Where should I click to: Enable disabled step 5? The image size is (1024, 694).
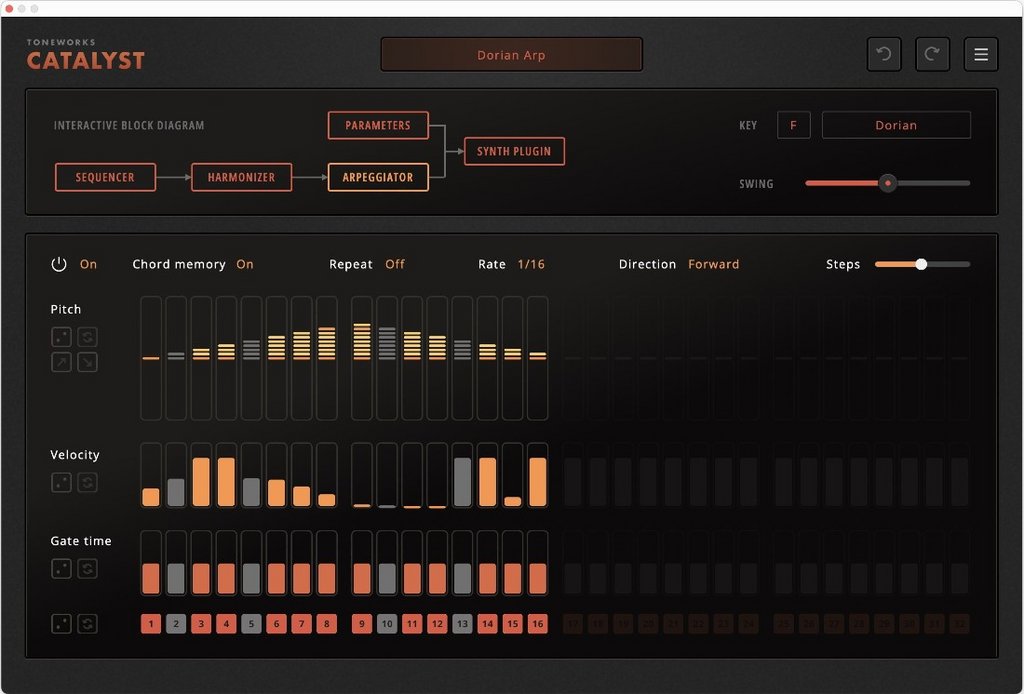251,623
